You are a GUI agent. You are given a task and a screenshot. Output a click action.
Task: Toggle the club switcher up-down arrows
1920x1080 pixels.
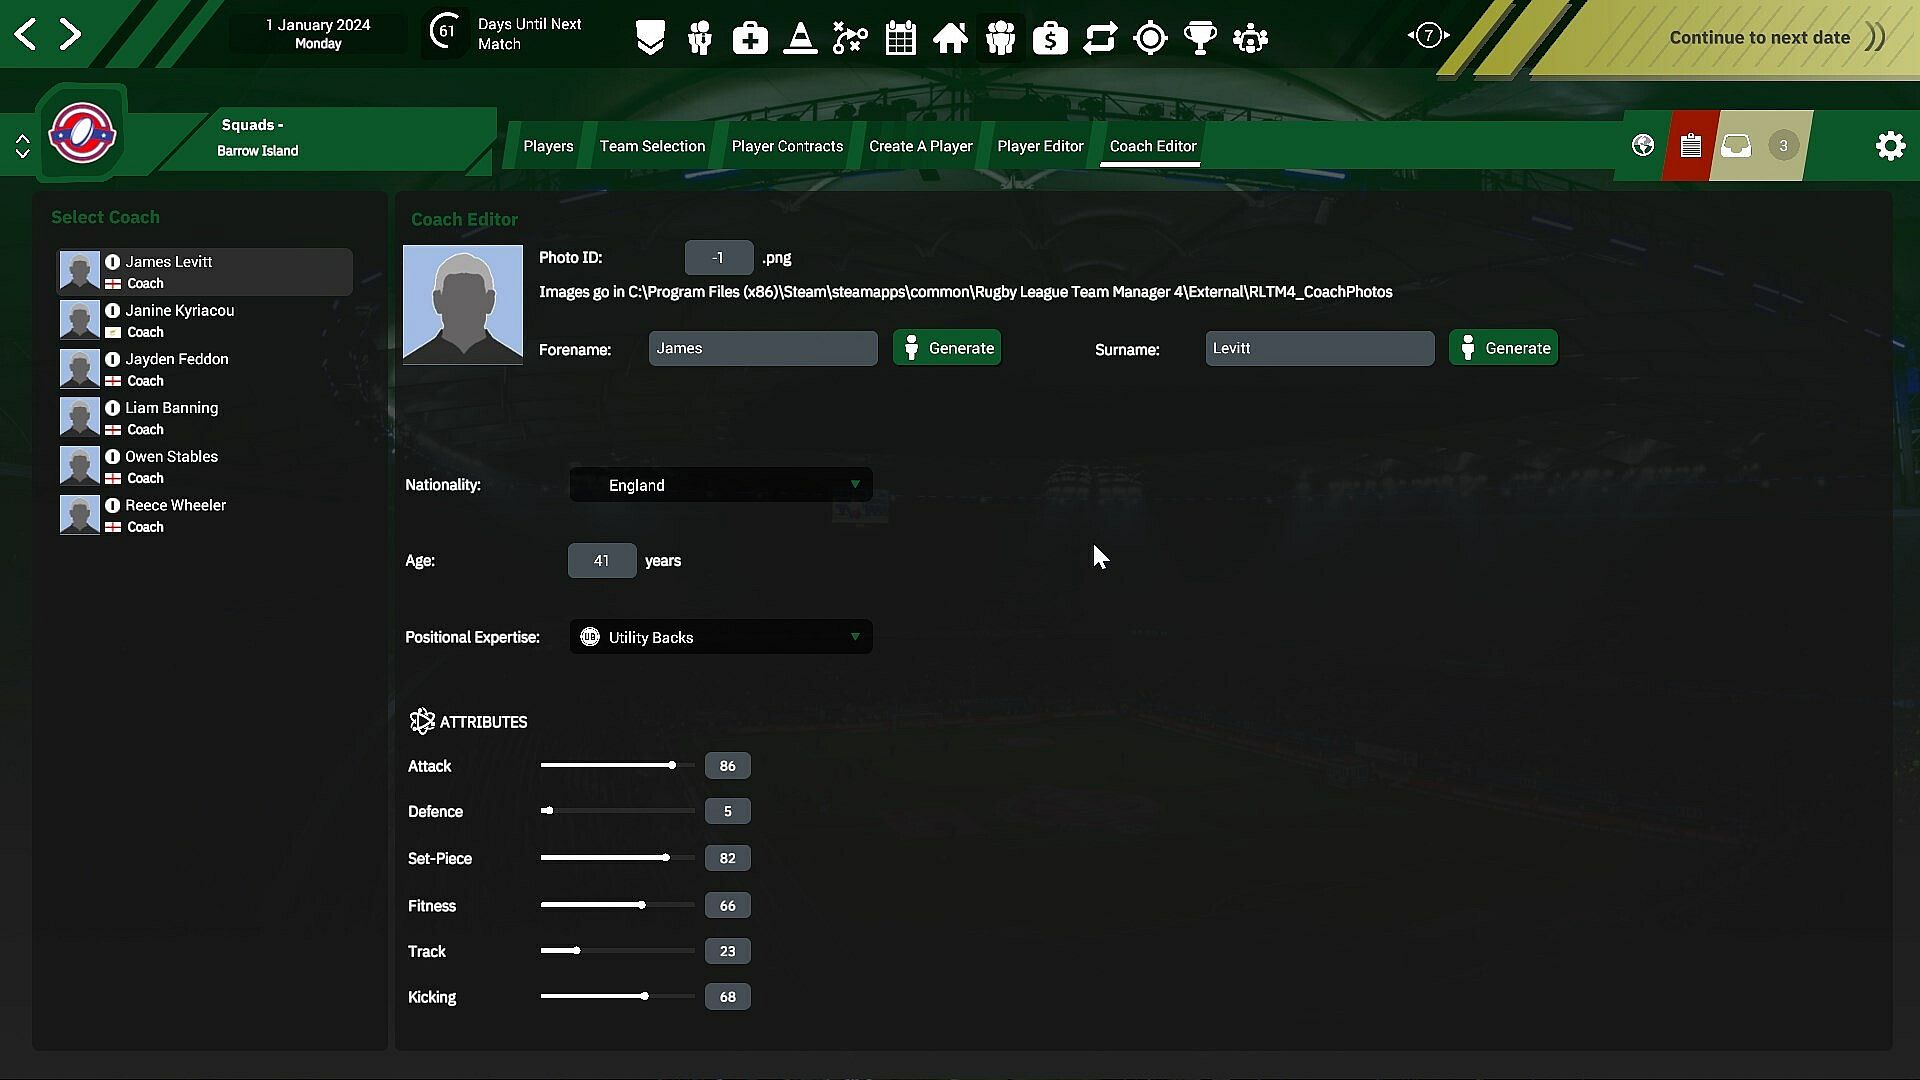coord(22,146)
